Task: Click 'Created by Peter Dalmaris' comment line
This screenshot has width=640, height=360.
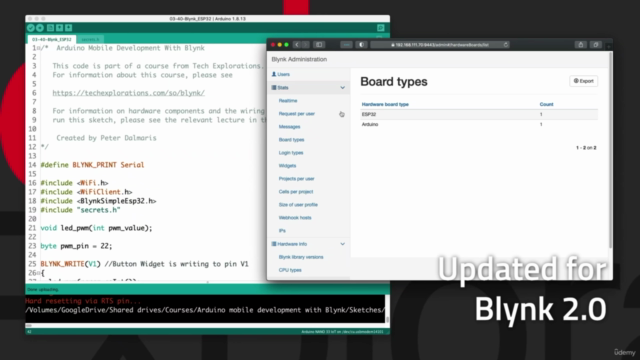Action: click(106, 138)
